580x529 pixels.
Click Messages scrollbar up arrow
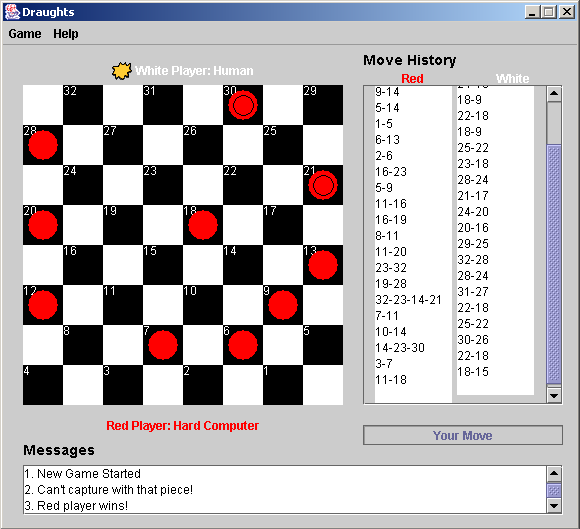click(554, 473)
